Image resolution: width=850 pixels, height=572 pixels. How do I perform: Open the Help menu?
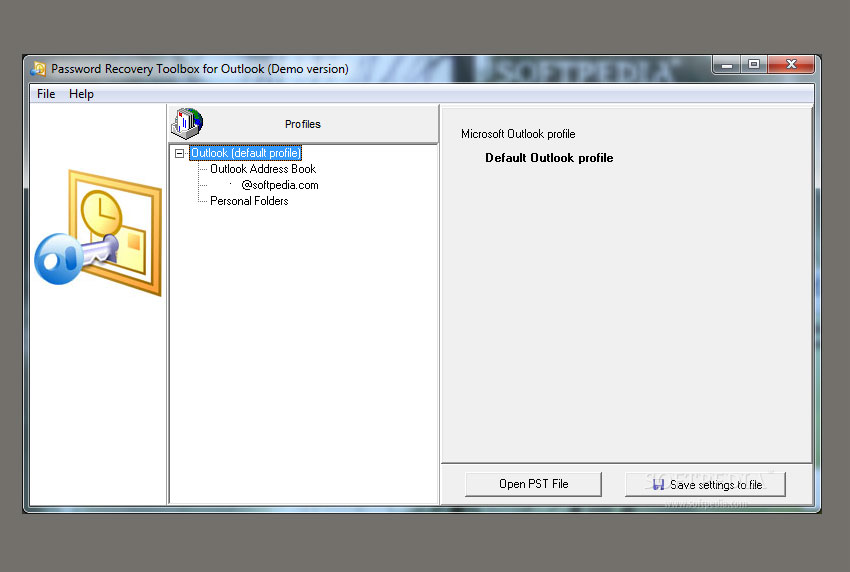tap(81, 94)
